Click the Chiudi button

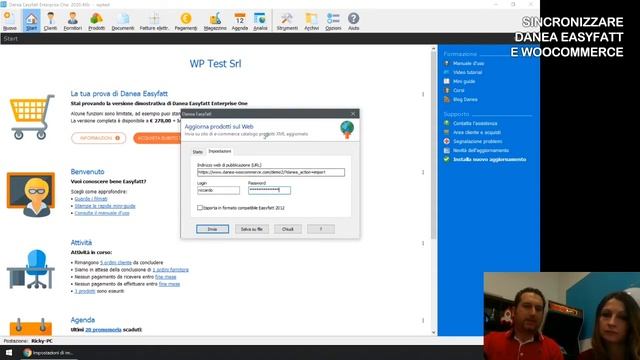[288, 229]
